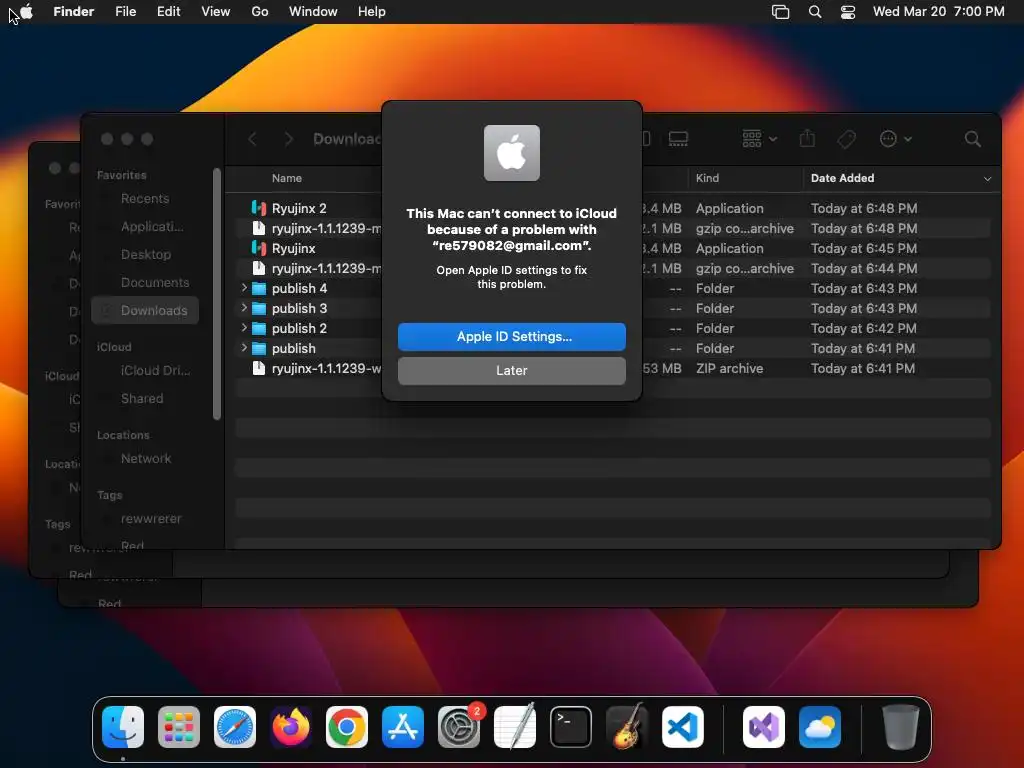Open the cloud weather app in Dock
This screenshot has width=1024, height=768.
(820, 727)
